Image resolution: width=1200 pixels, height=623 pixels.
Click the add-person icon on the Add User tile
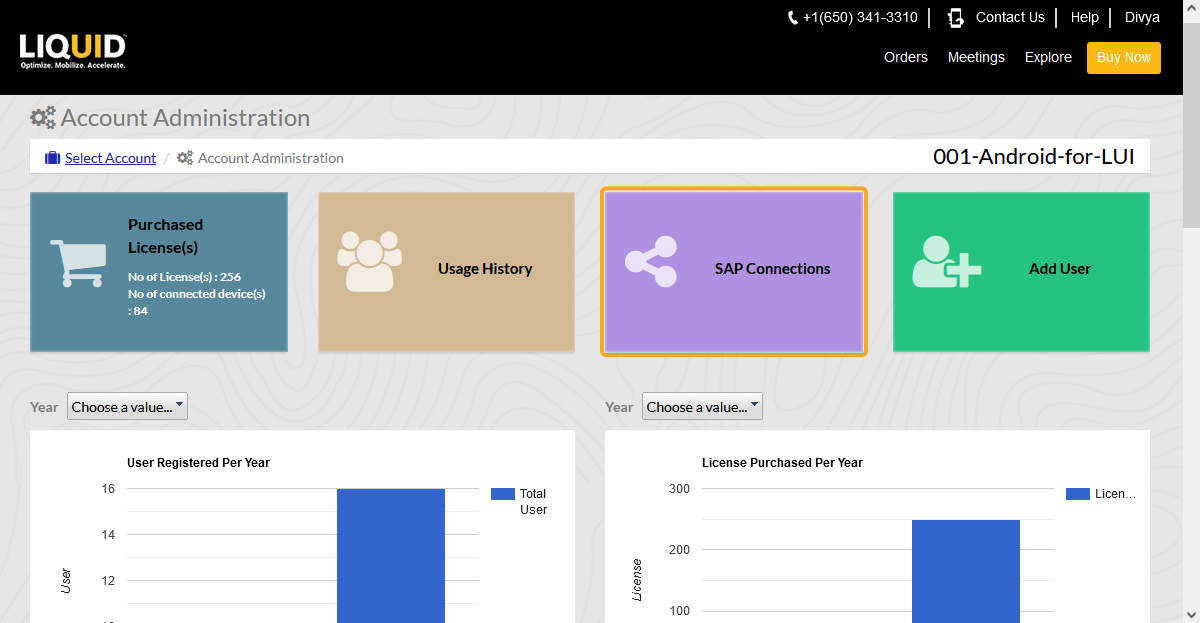coord(946,262)
